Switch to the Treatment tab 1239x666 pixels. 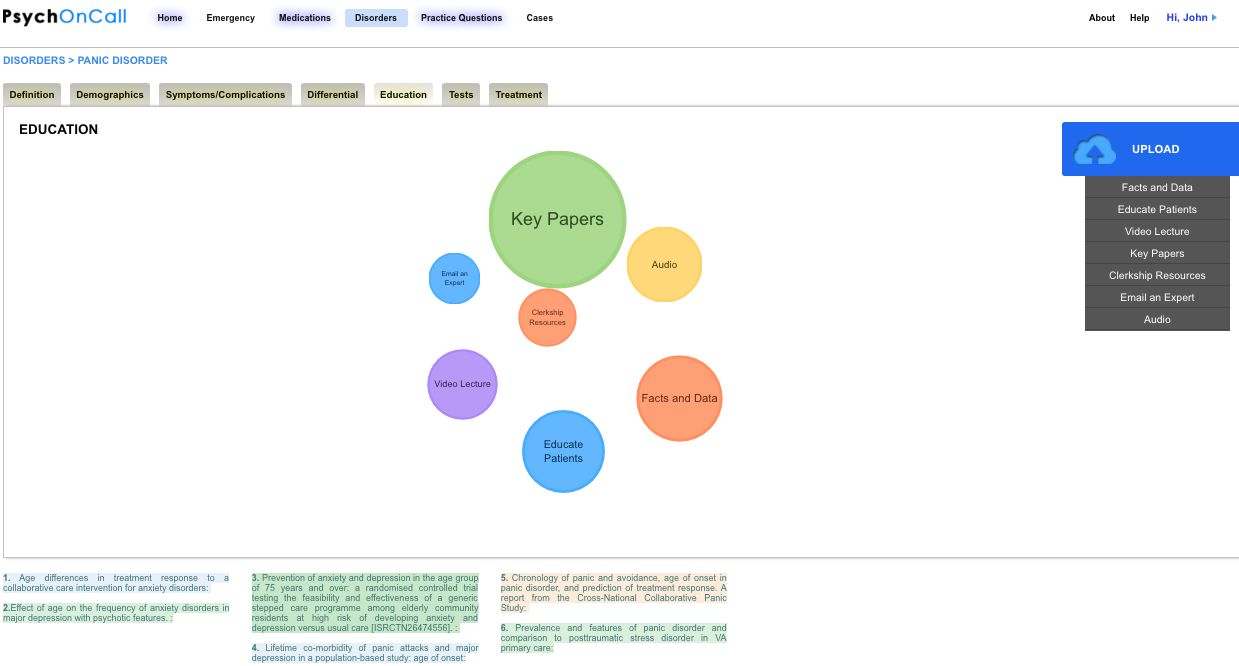pos(518,95)
